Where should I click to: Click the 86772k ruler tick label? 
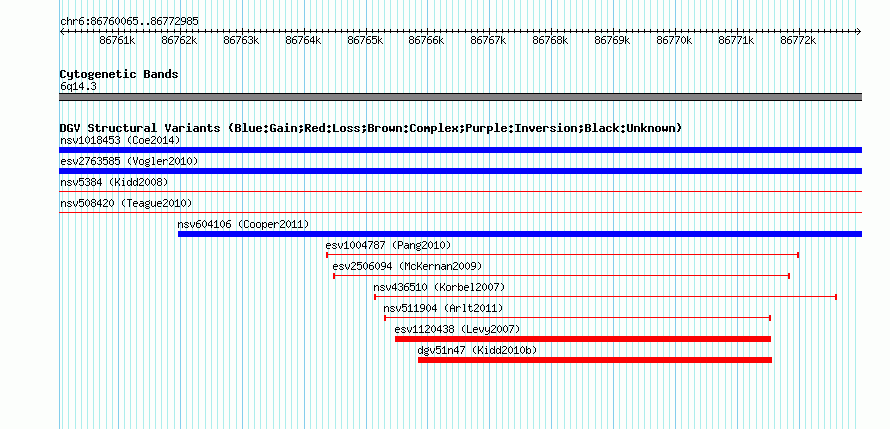(798, 40)
